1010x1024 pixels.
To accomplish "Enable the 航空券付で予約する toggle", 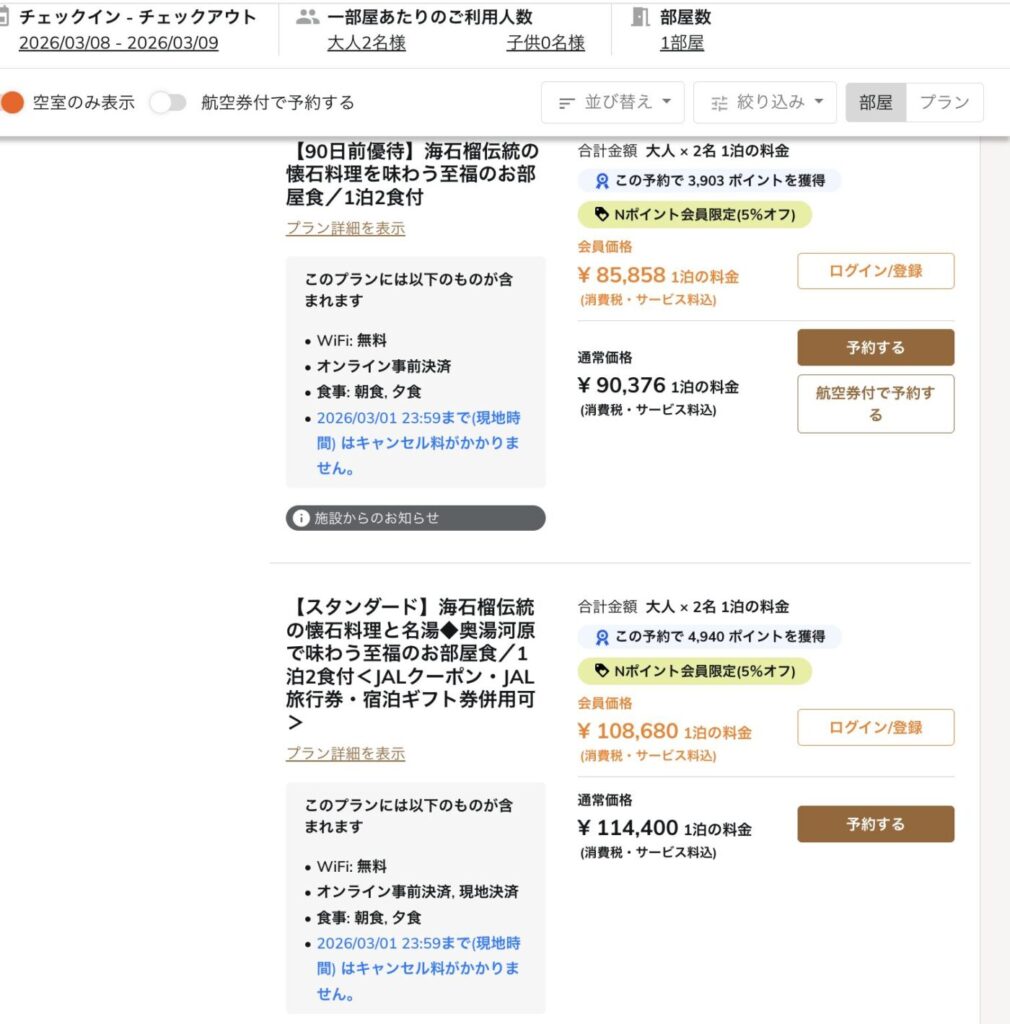I will (x=168, y=102).
